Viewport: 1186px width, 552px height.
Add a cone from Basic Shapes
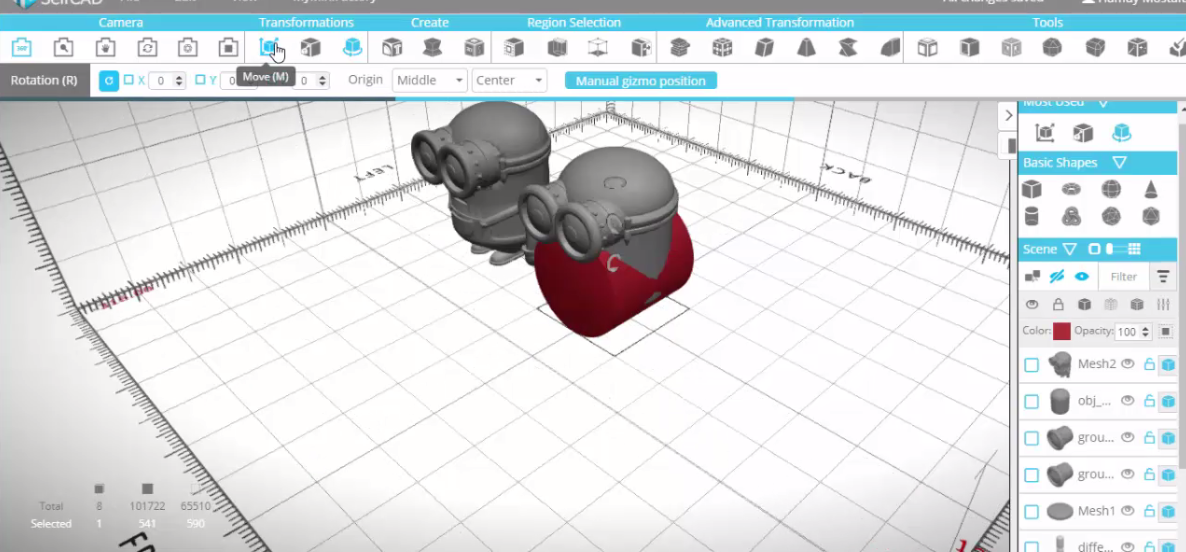pyautogui.click(x=1150, y=189)
